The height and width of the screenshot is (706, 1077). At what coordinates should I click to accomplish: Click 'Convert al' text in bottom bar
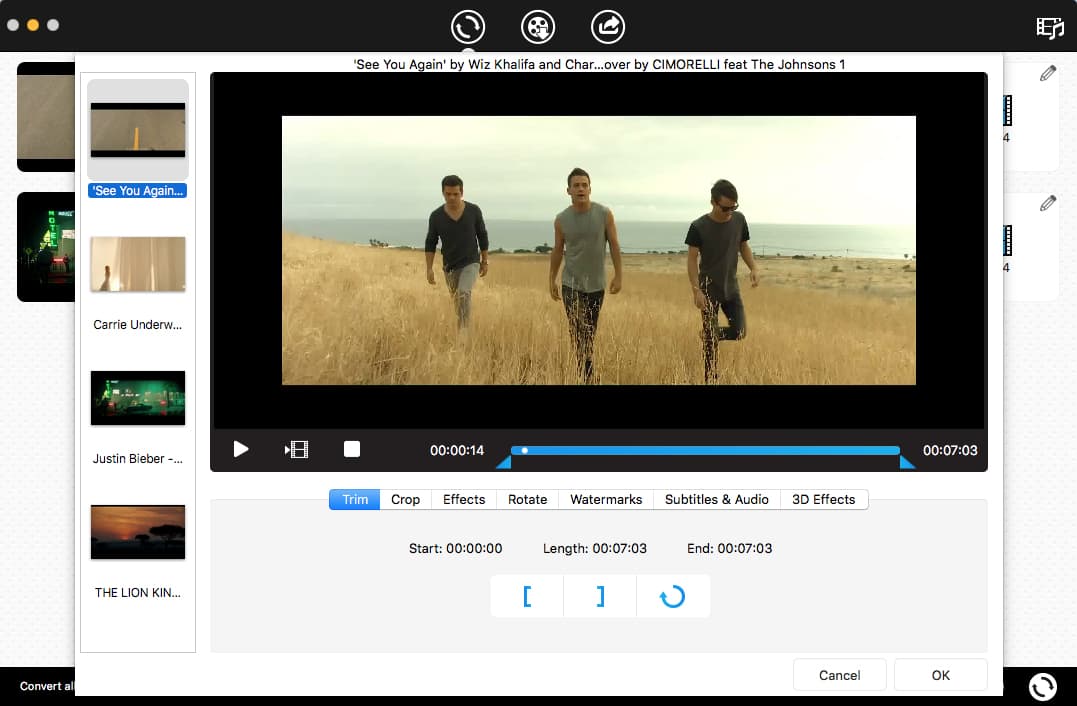(47, 686)
